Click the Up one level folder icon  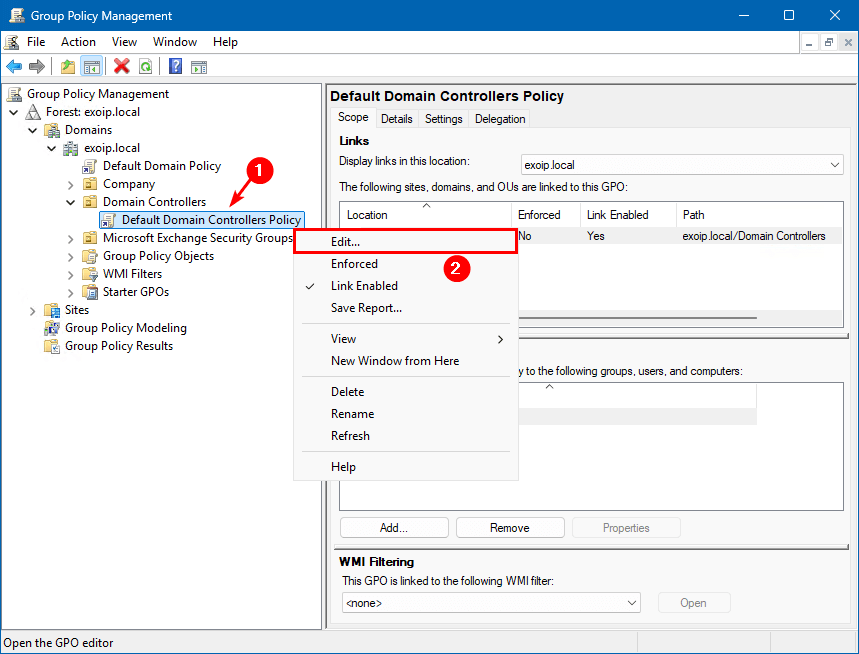[68, 67]
